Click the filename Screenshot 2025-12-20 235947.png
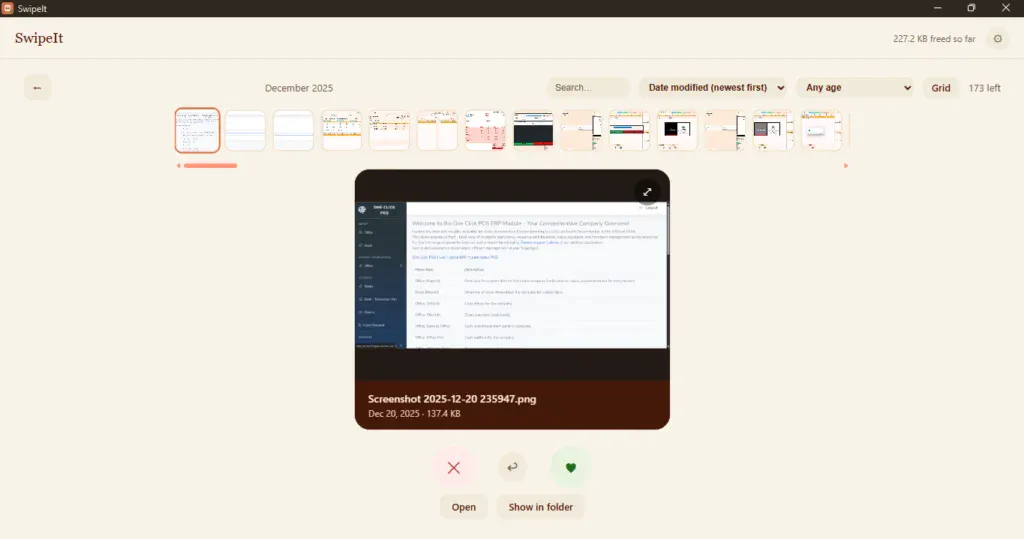This screenshot has height=539, width=1024. pos(452,399)
